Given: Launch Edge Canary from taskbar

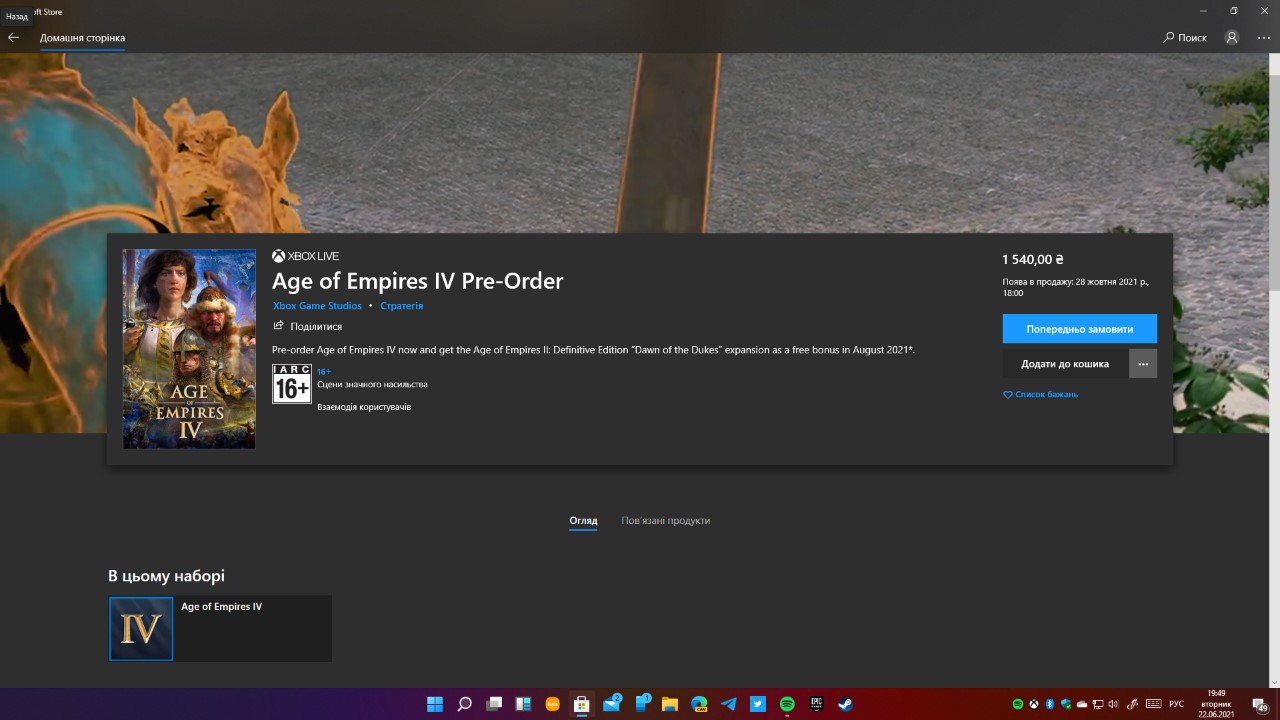Looking at the screenshot, I should pos(699,704).
